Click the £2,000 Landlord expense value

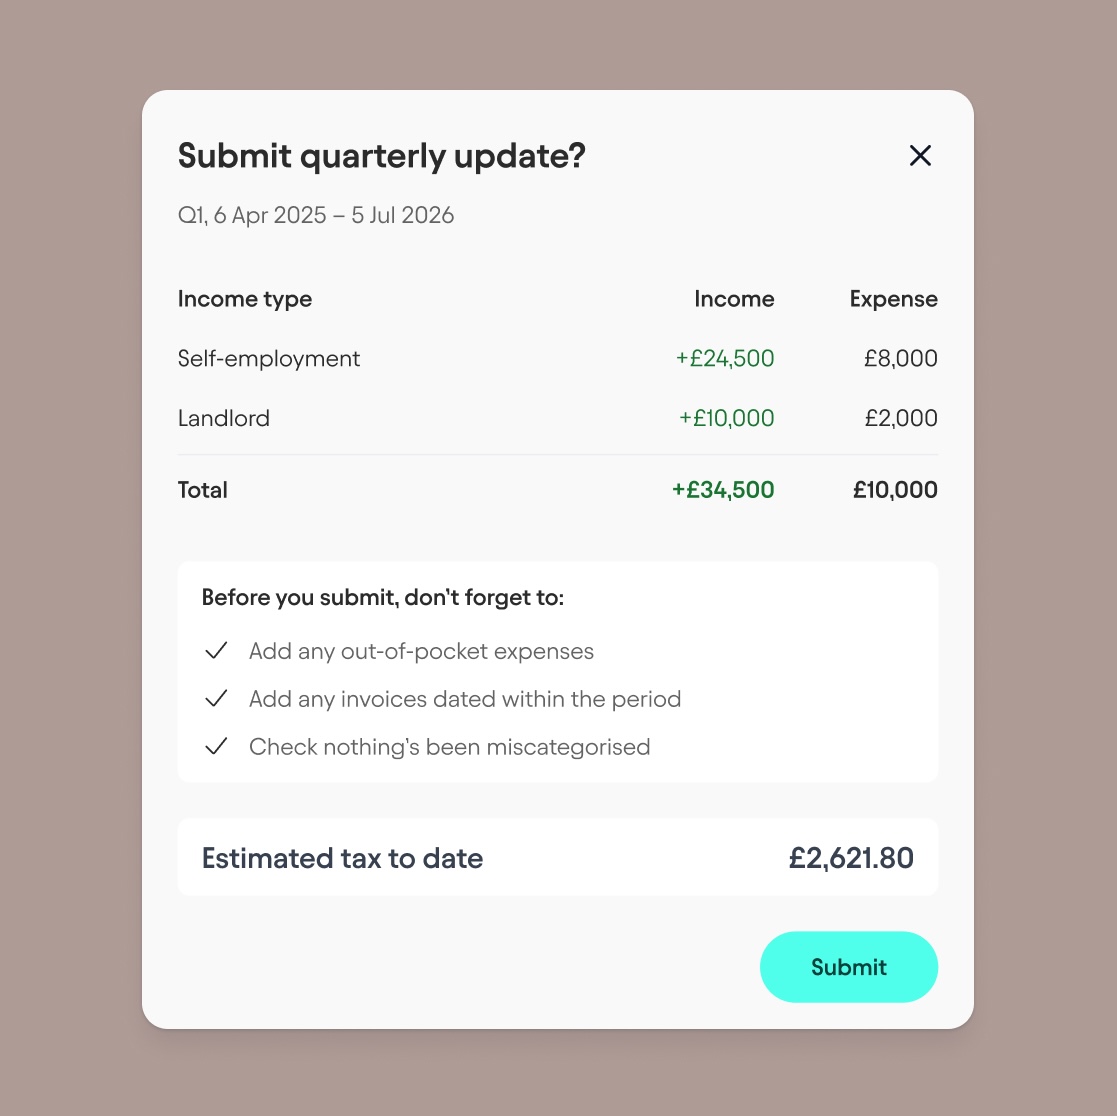click(x=901, y=418)
